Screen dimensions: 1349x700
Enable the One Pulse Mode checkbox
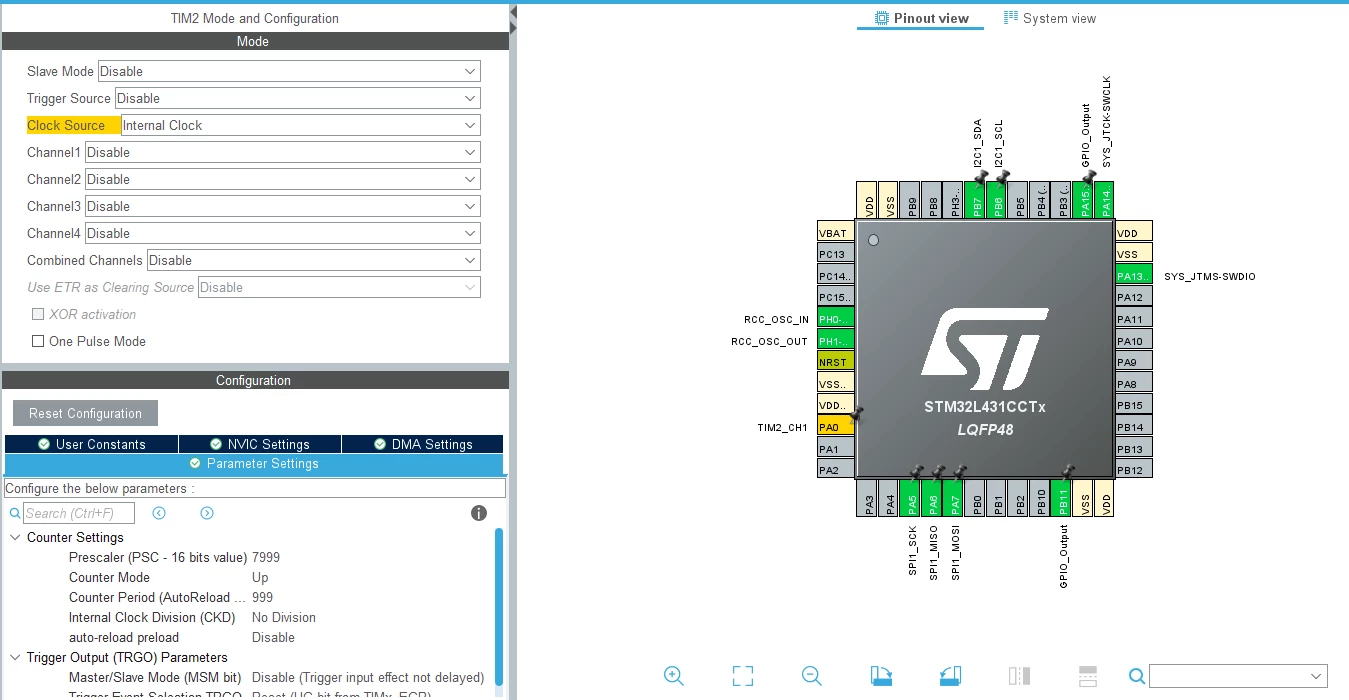point(38,341)
